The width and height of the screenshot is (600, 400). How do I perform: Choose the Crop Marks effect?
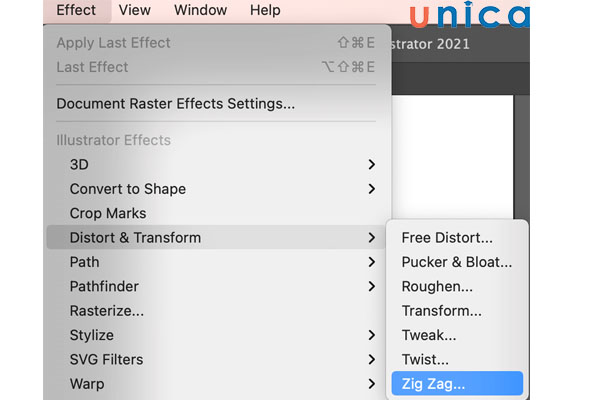(x=108, y=213)
